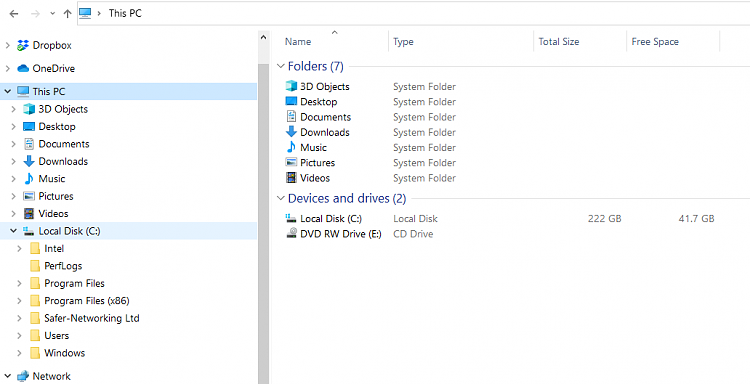Expand the Windows folder node
This screenshot has width=750, height=384.
pyautogui.click(x=20, y=353)
